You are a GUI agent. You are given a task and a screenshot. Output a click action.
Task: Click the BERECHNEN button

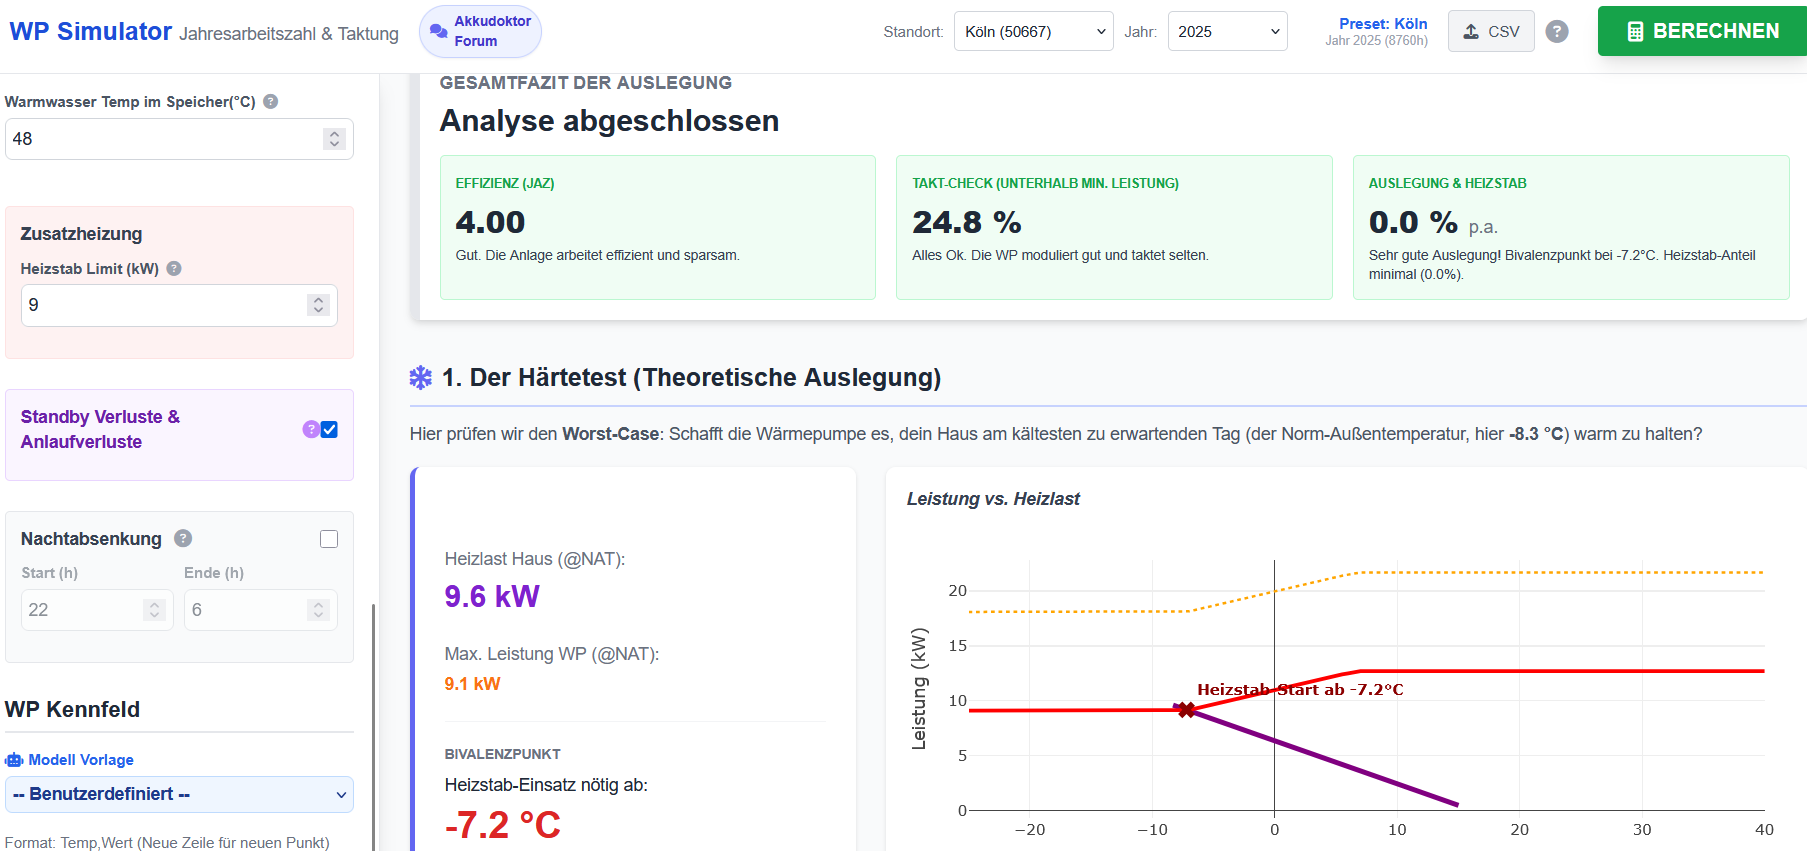1702,31
